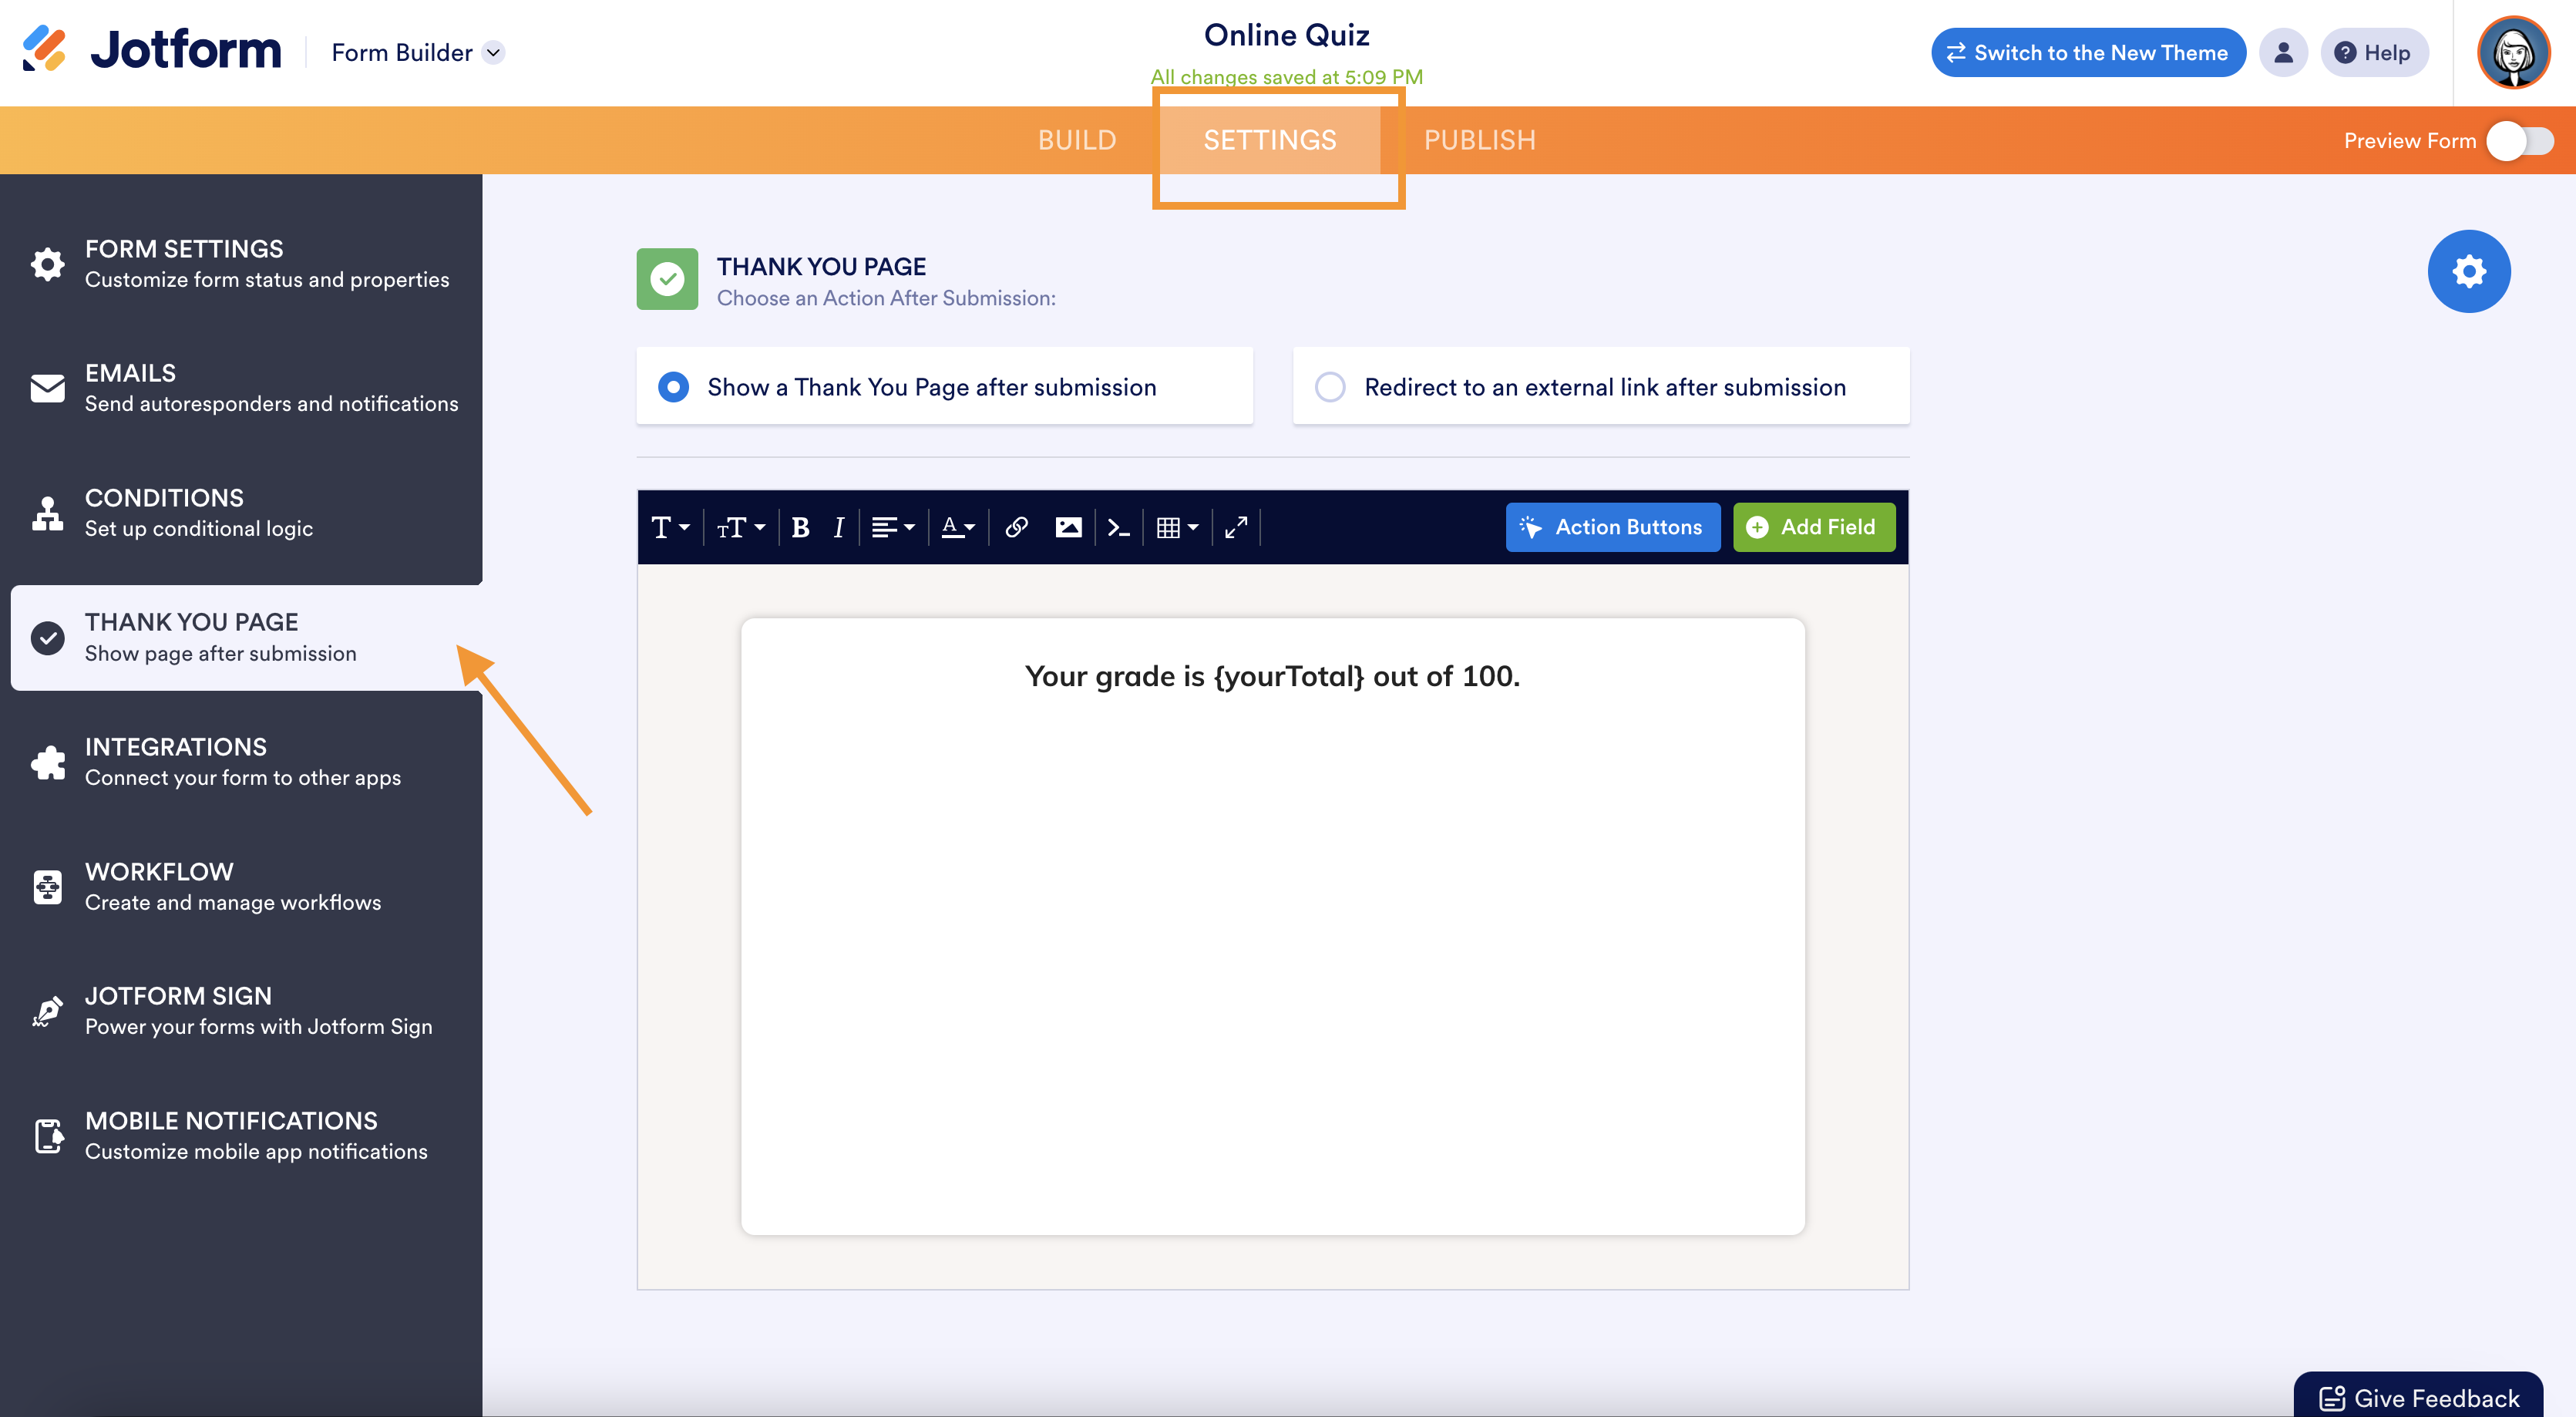Open the table insert dropdown
The height and width of the screenshot is (1417, 2576).
click(x=1177, y=527)
